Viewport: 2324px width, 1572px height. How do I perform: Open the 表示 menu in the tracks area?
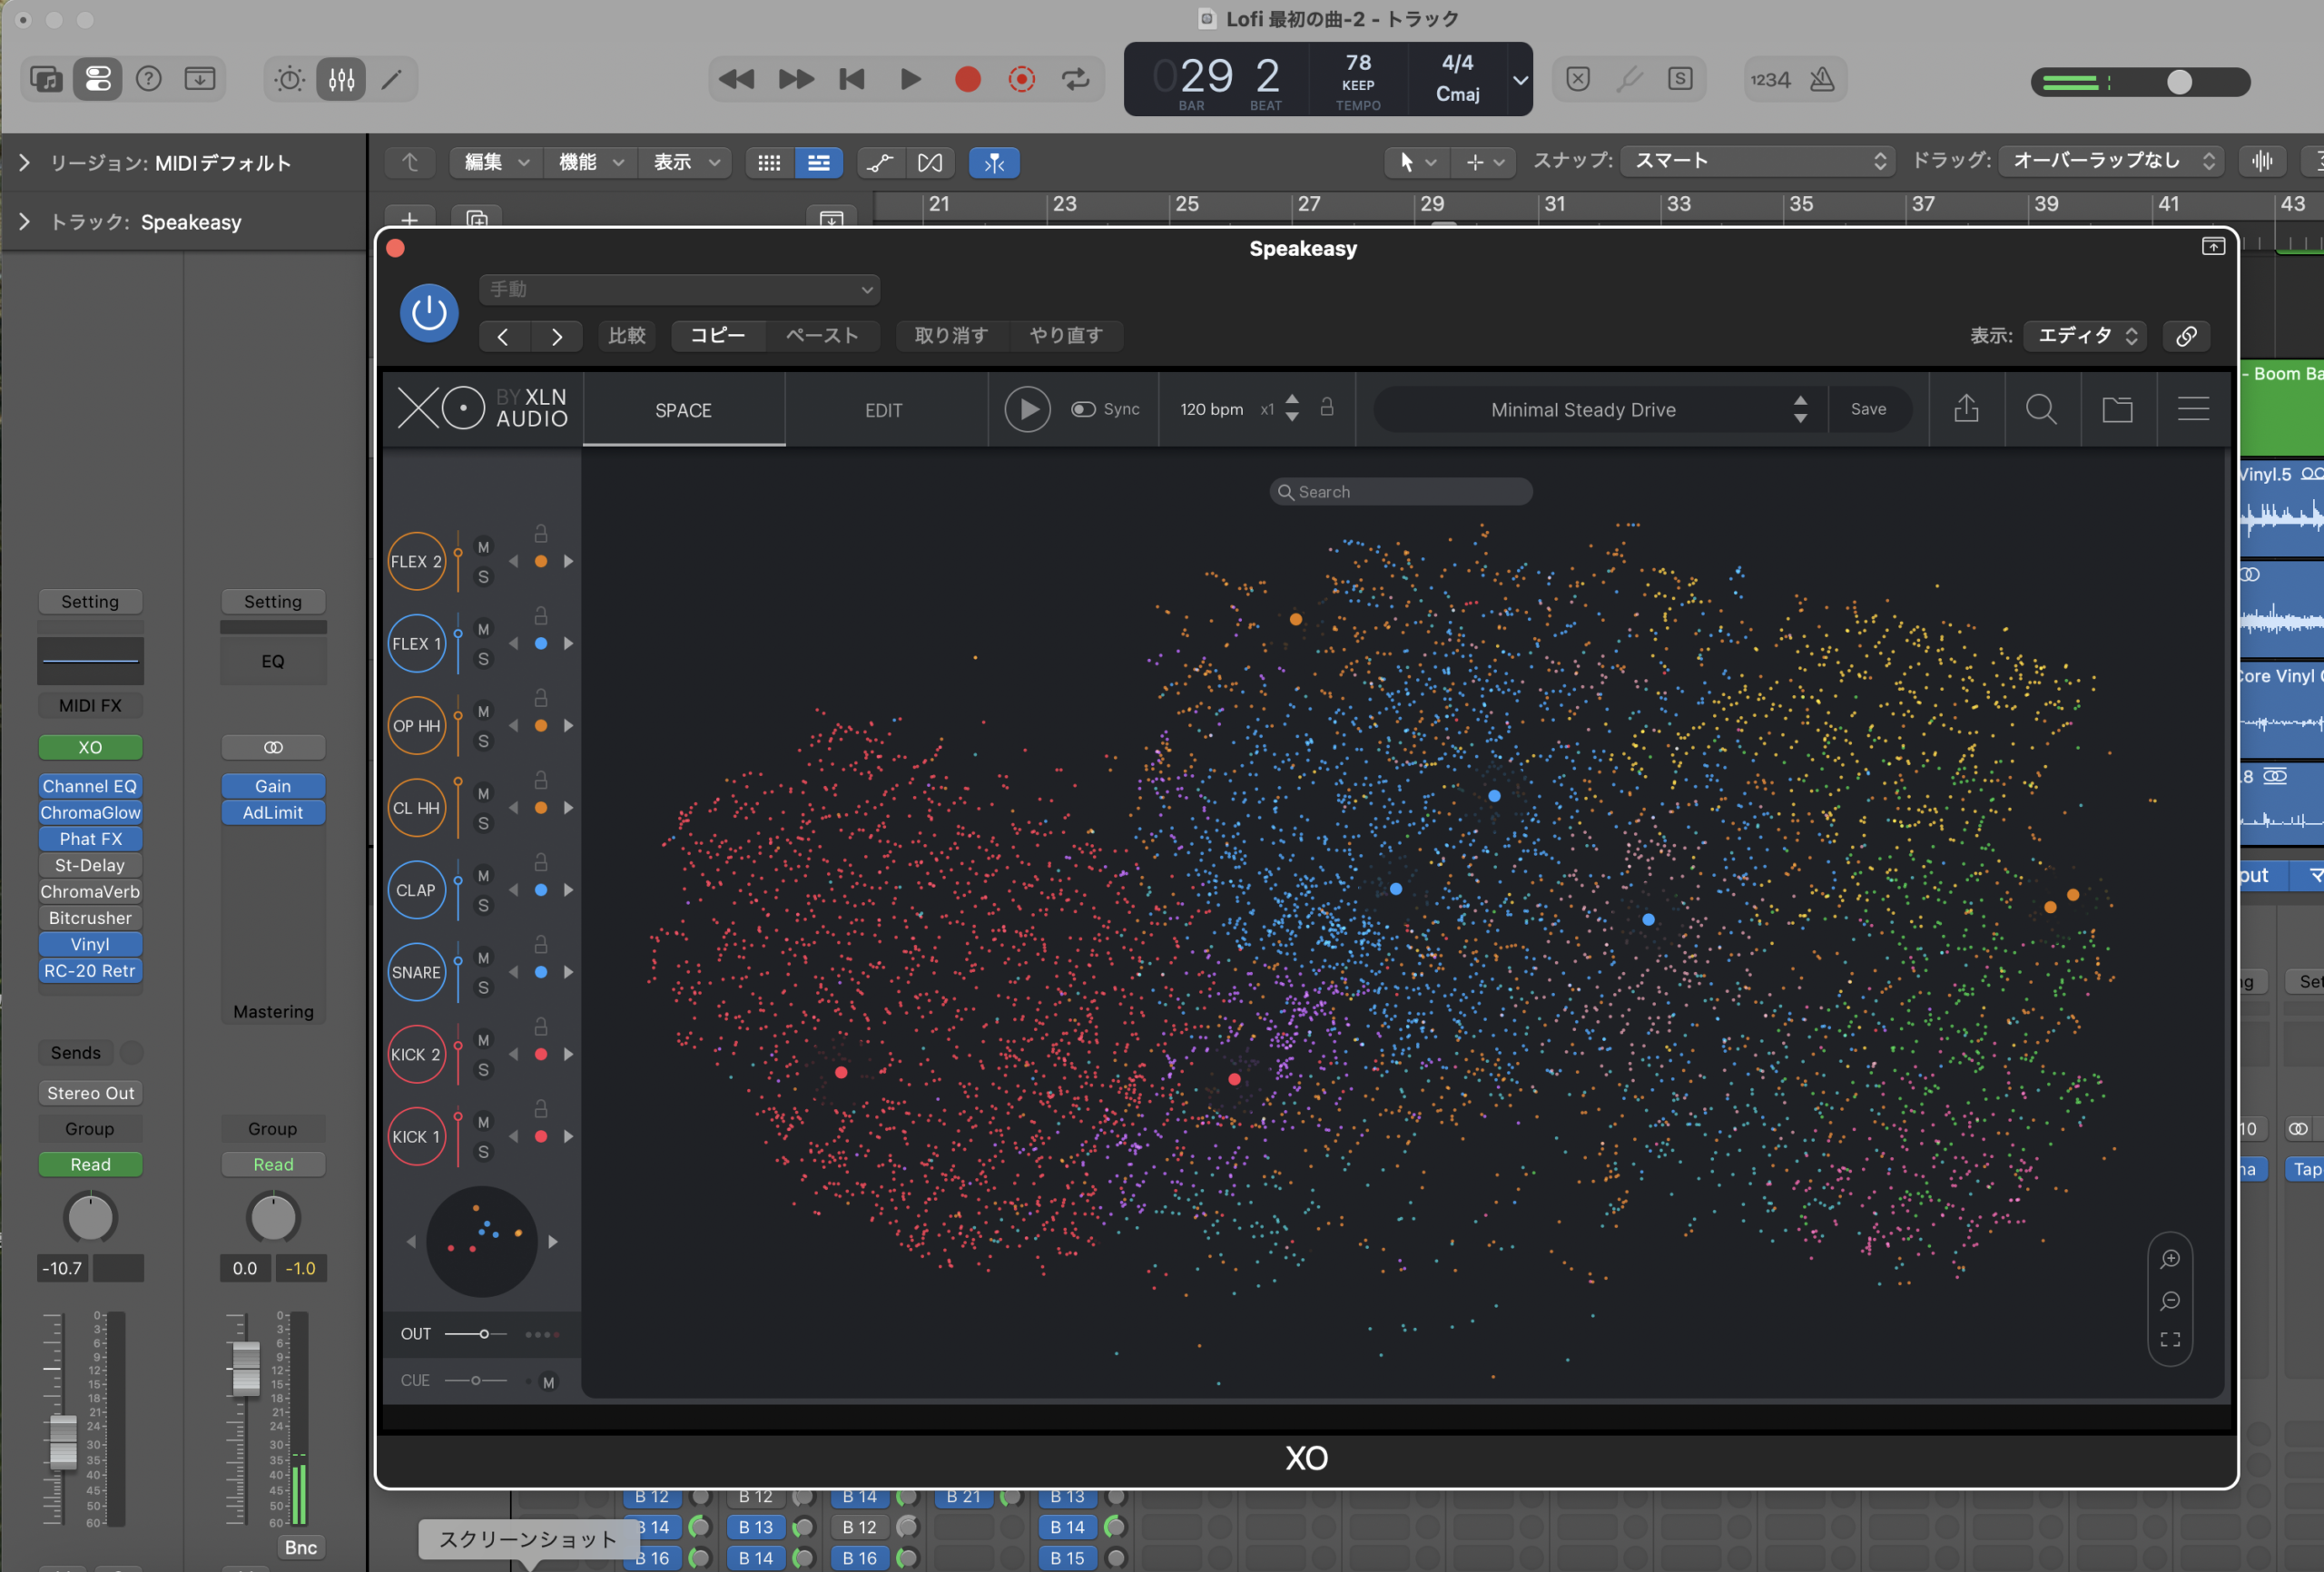coord(685,162)
